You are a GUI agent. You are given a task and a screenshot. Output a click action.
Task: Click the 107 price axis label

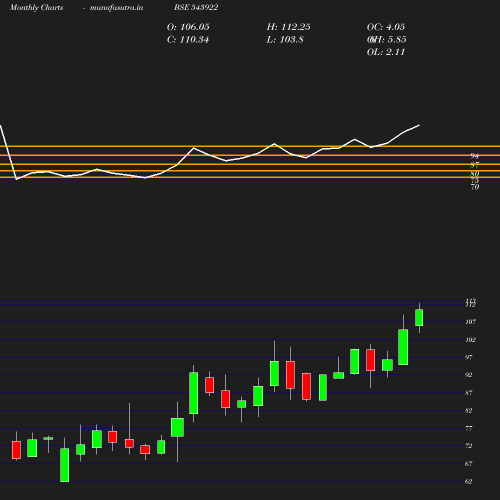coord(470,322)
